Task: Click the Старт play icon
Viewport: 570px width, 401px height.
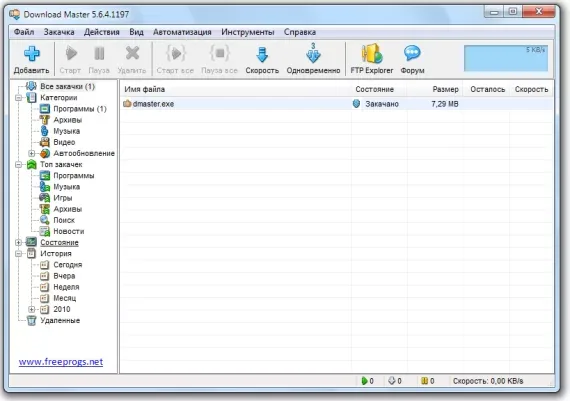Action: point(71,53)
